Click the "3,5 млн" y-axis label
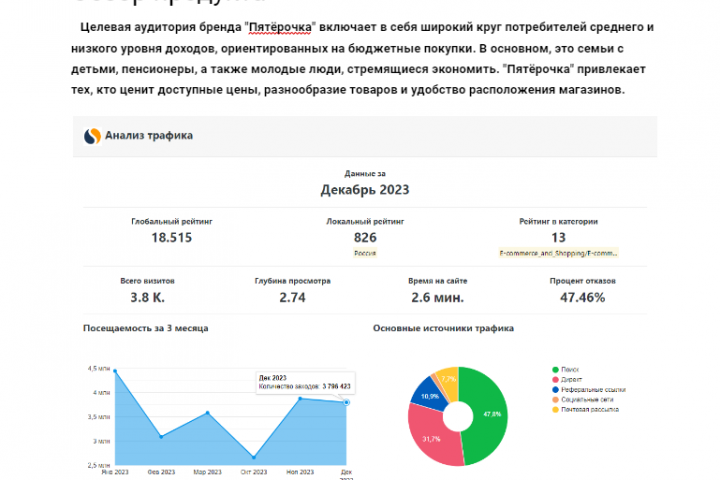Image resolution: width=720 pixels, height=480 pixels. point(99,417)
